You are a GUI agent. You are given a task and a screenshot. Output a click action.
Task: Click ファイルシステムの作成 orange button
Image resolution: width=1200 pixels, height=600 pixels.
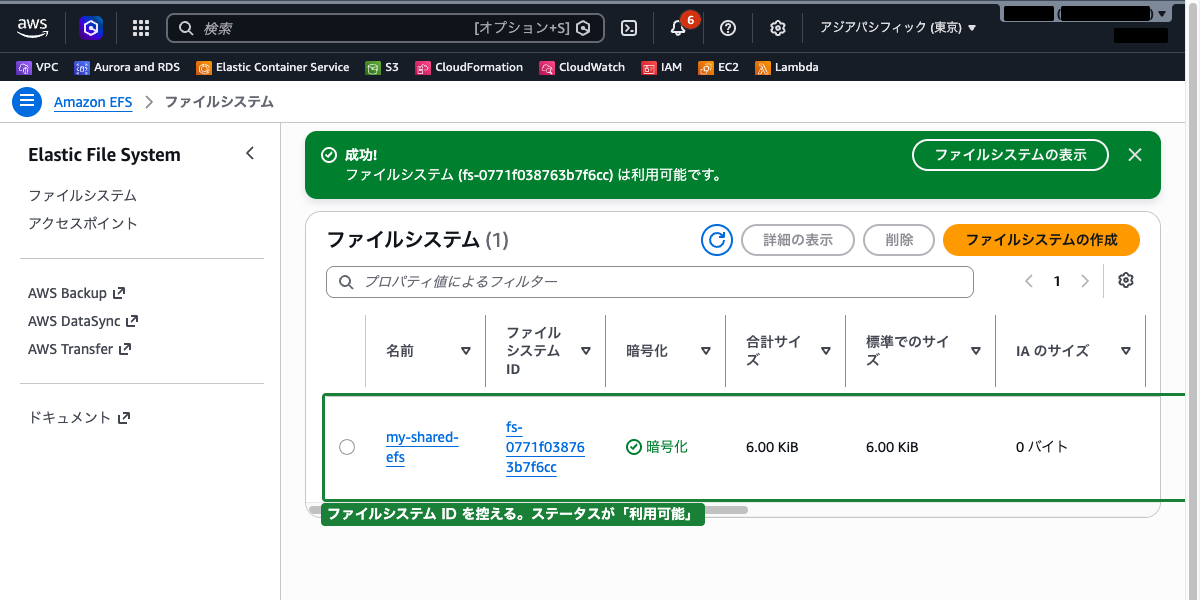pyautogui.click(x=1041, y=240)
